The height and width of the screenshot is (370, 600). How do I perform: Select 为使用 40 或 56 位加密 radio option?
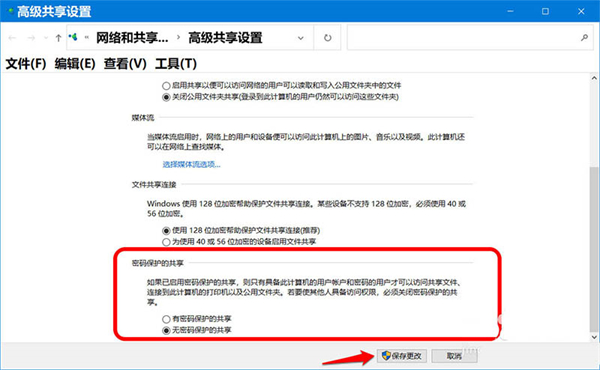click(x=166, y=242)
